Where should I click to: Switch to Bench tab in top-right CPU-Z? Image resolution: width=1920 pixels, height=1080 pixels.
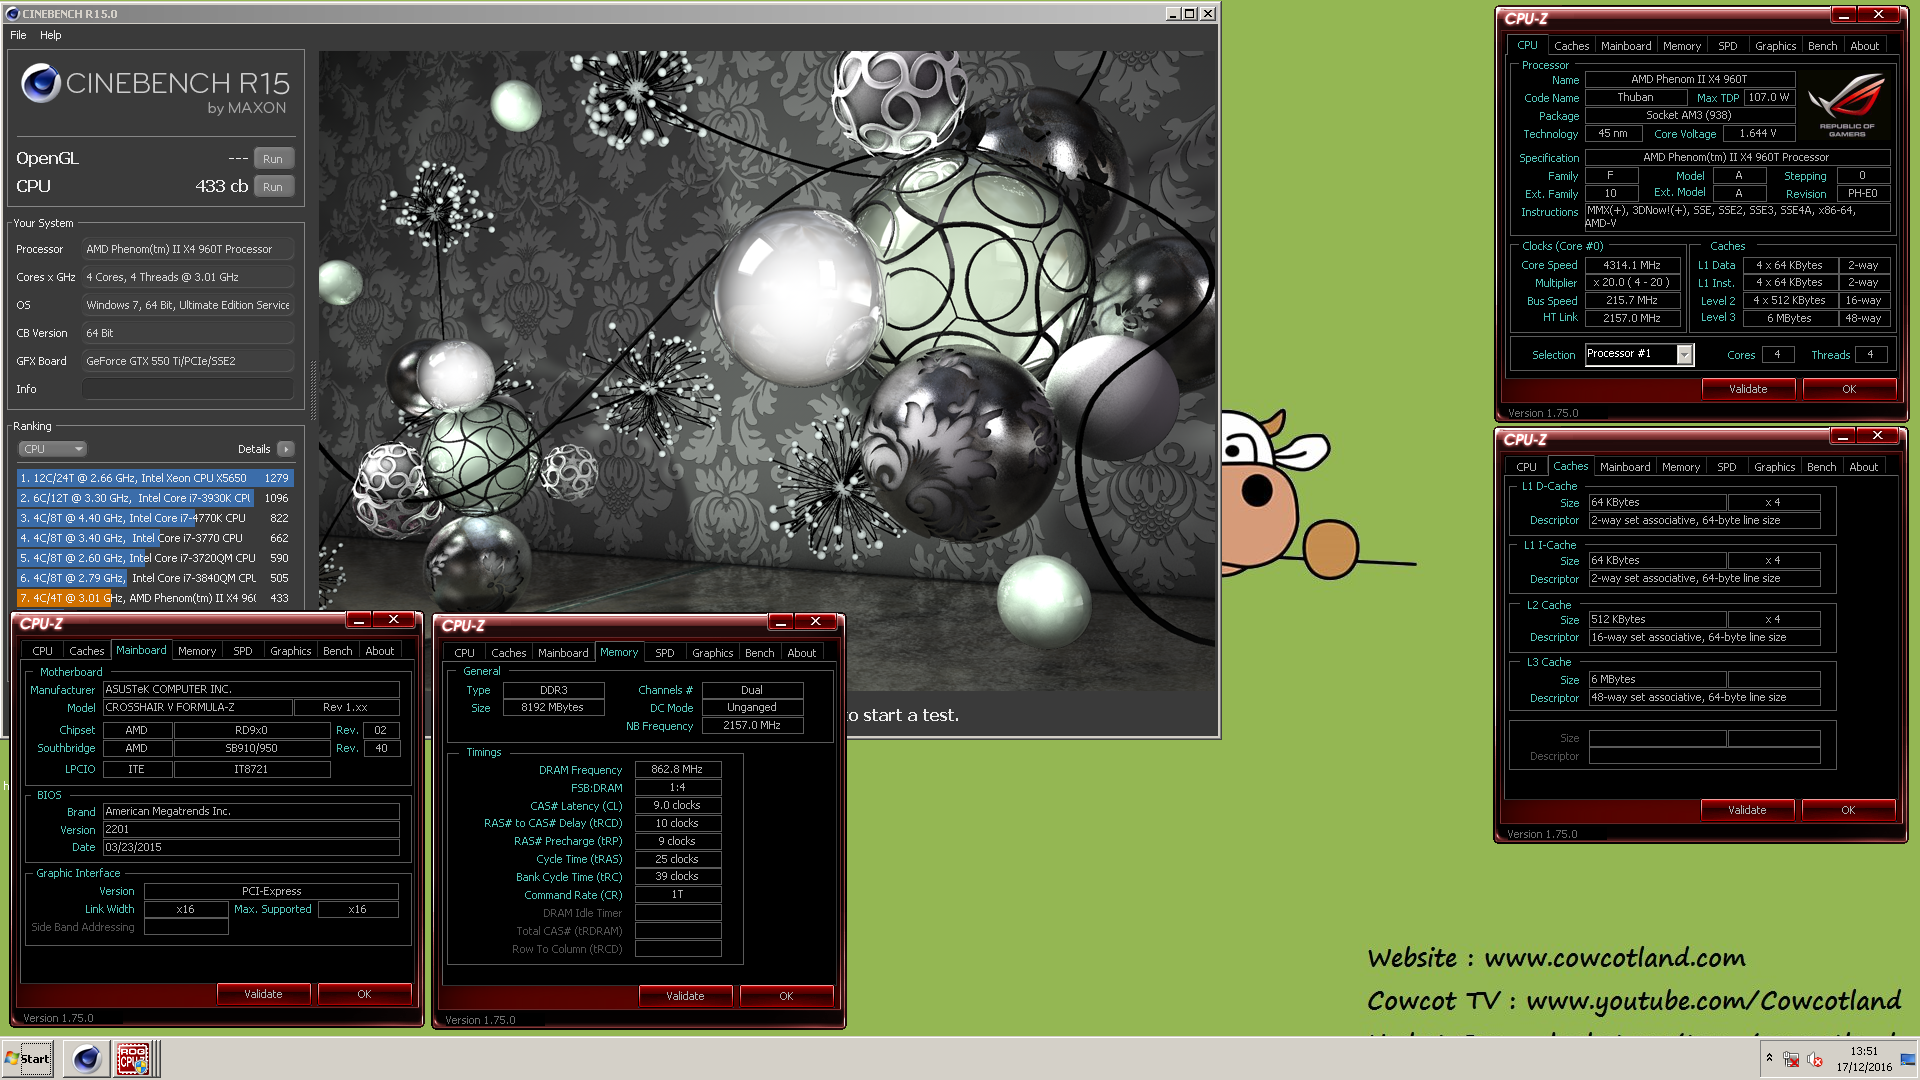tap(1822, 46)
